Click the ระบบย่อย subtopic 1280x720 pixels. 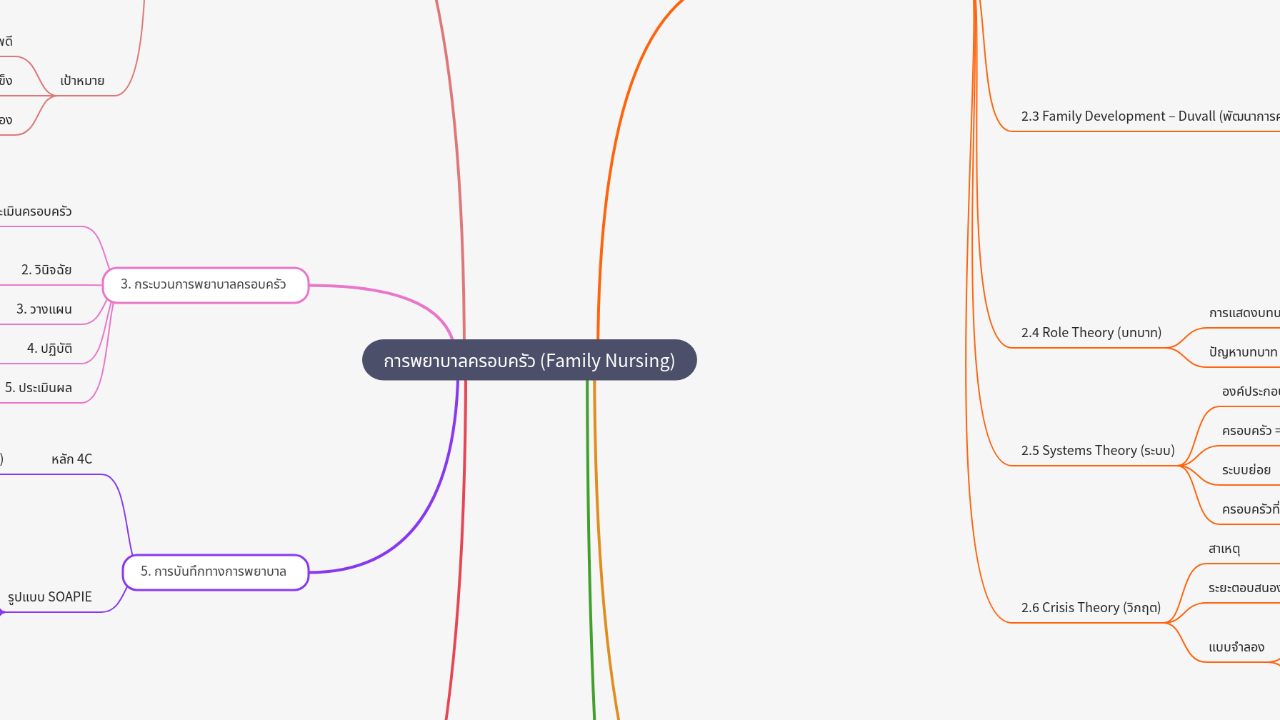(1246, 470)
